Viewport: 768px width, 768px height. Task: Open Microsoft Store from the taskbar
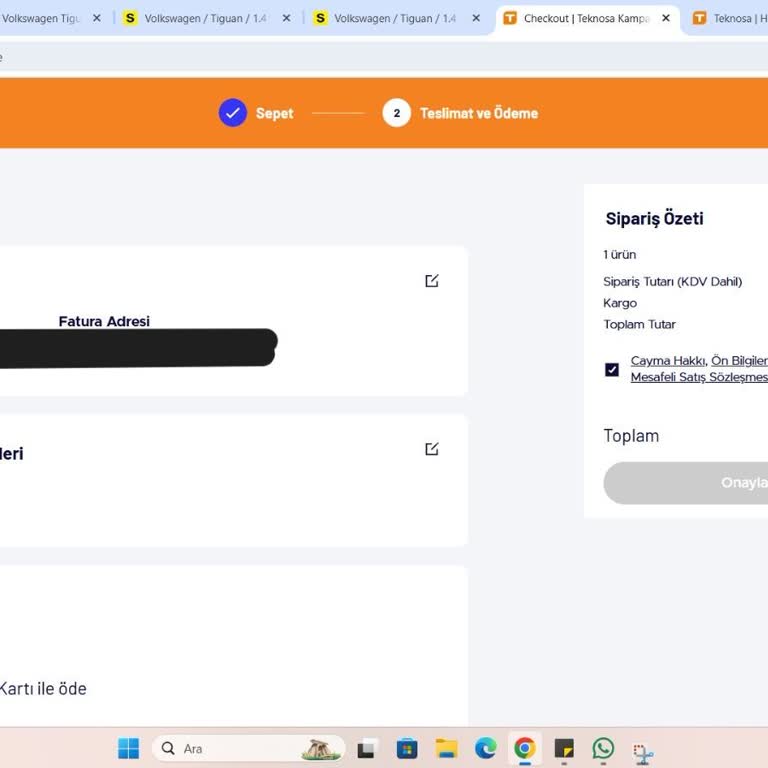tap(407, 748)
